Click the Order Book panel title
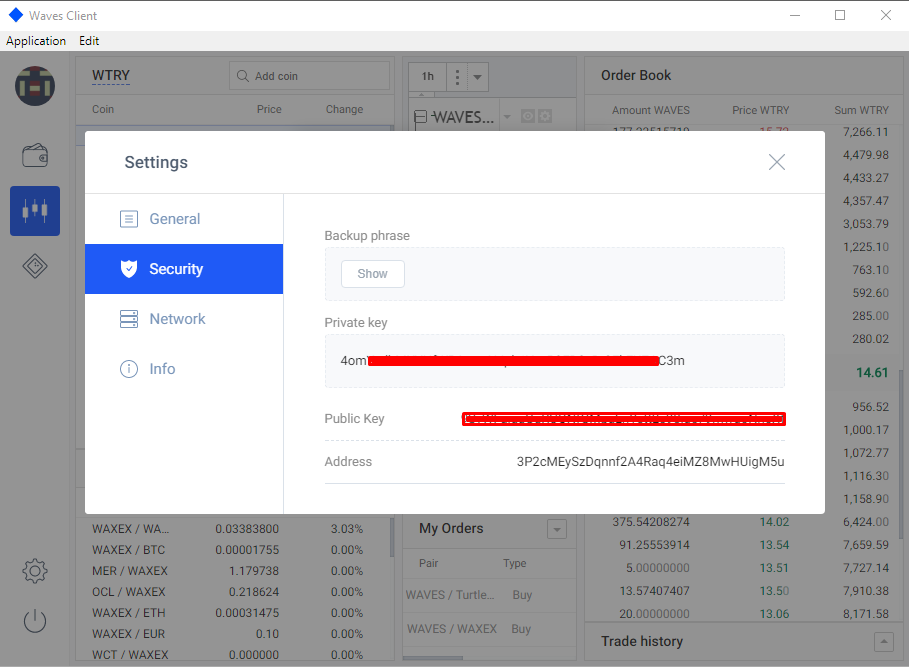 tap(636, 75)
